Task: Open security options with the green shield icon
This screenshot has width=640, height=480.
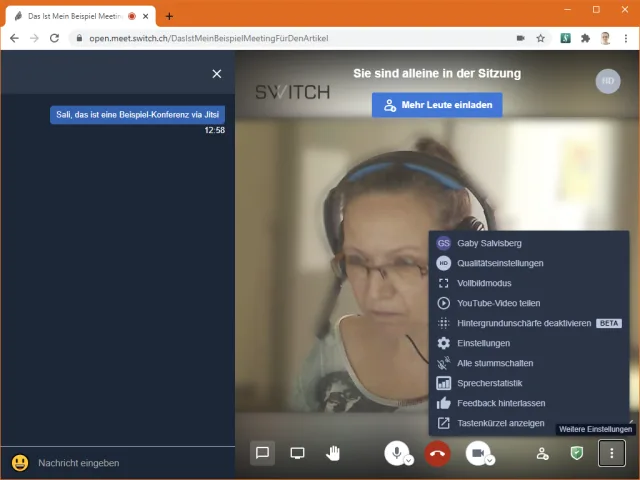Action: point(576,453)
